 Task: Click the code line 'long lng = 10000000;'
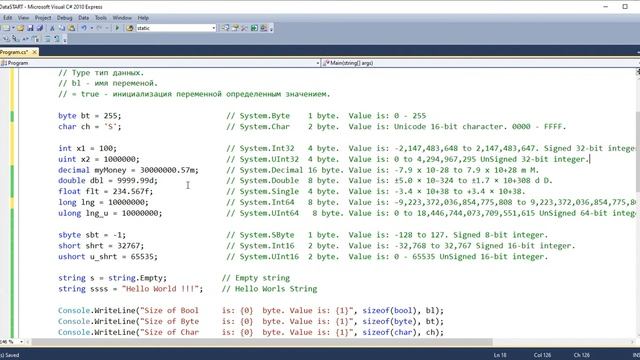[103, 202]
